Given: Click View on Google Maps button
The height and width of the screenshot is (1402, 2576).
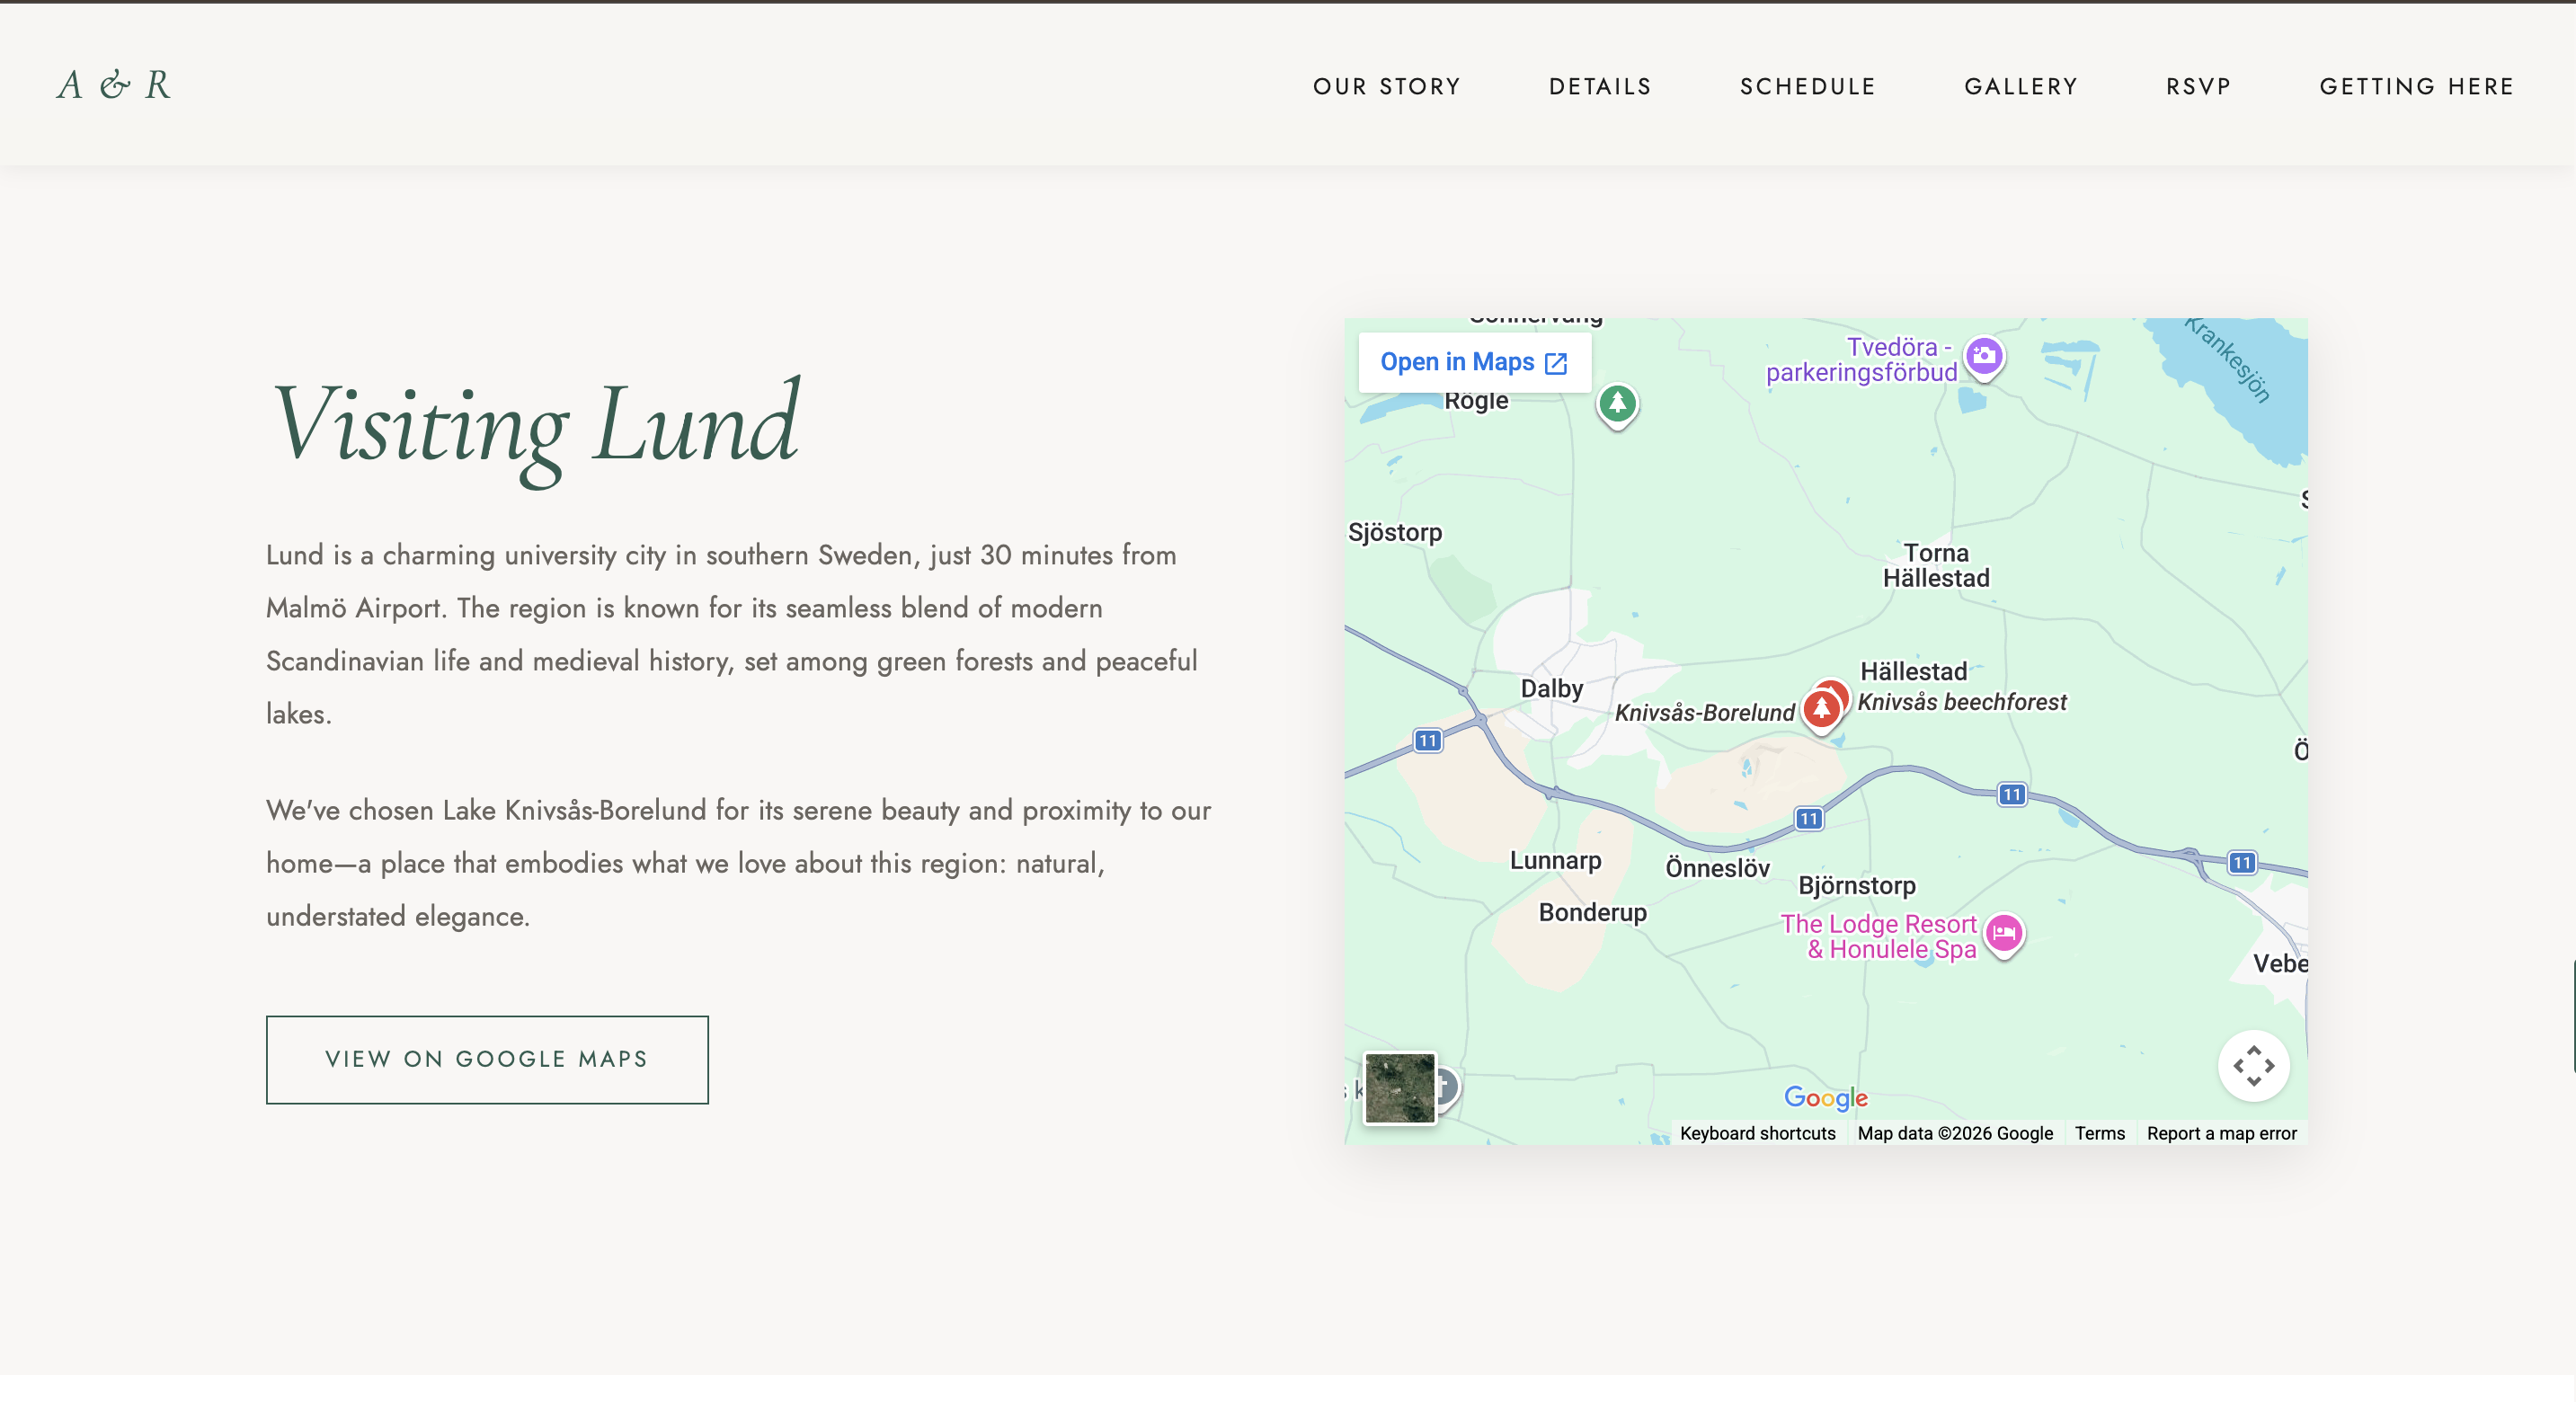Looking at the screenshot, I should click(487, 1060).
